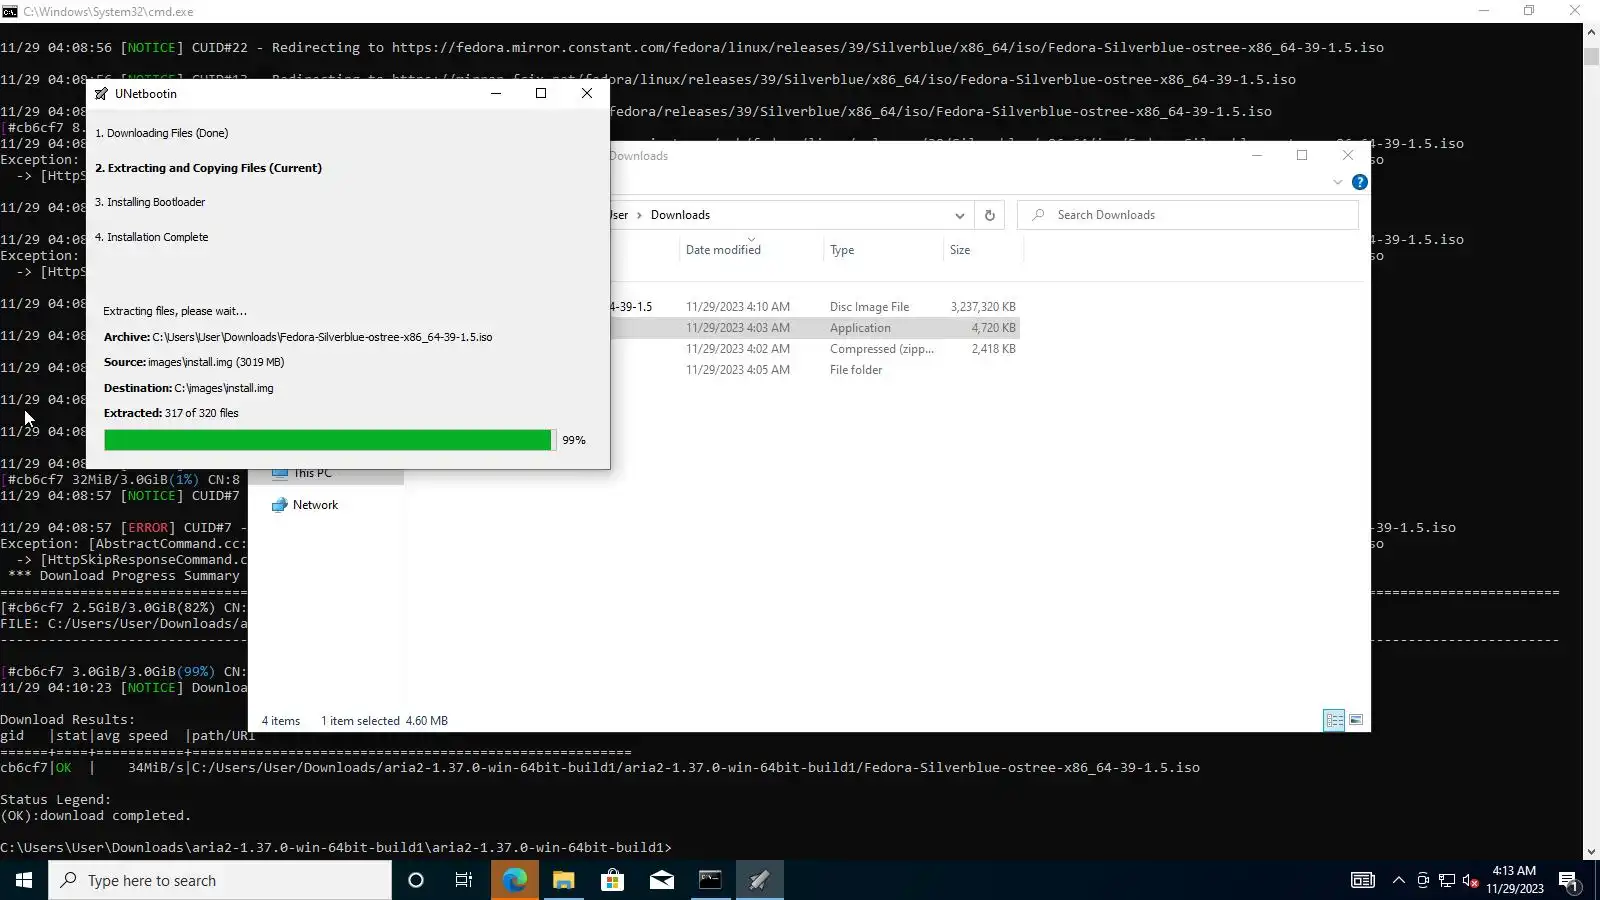Click the '11/29/2023 4:05 AM' date cell
Image resolution: width=1600 pixels, height=900 pixels.
pos(738,370)
